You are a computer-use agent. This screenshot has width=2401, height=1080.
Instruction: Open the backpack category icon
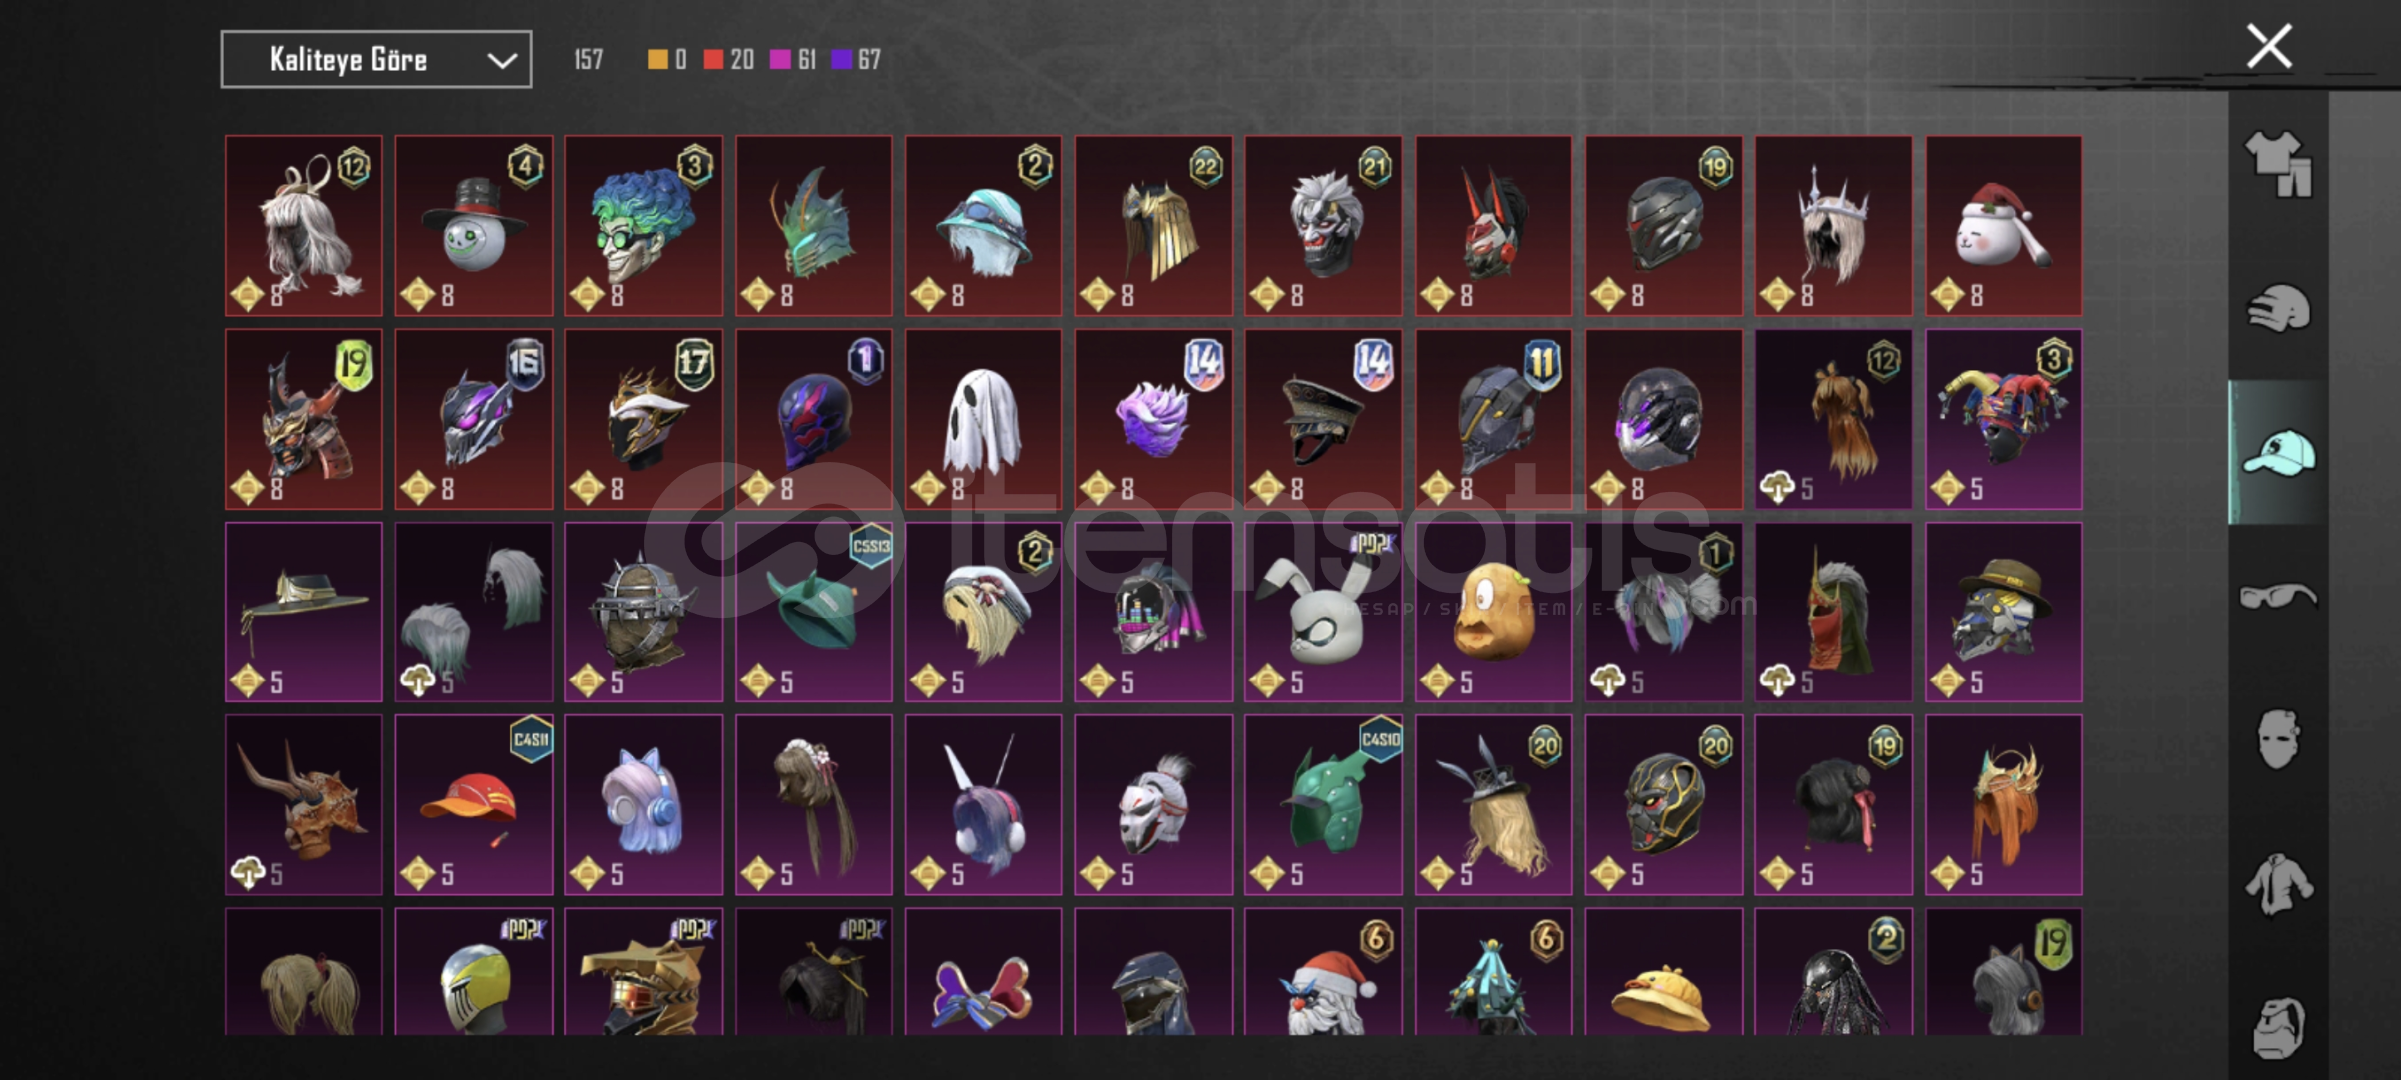[2279, 1027]
